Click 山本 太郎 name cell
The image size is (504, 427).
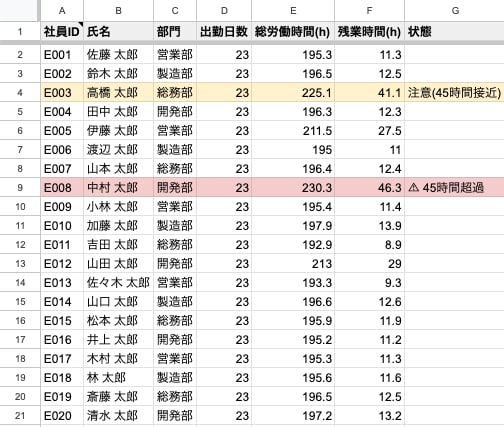[x=118, y=168]
